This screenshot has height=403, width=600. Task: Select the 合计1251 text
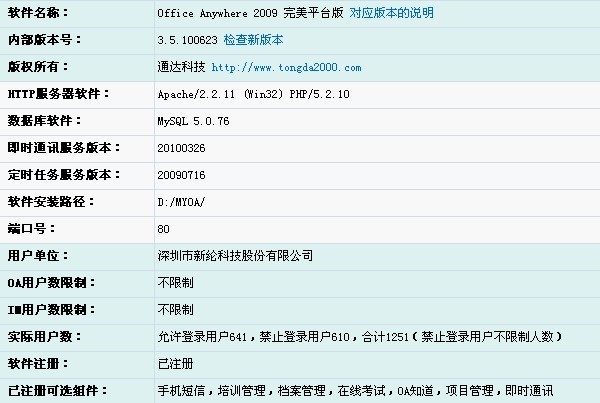(385, 337)
